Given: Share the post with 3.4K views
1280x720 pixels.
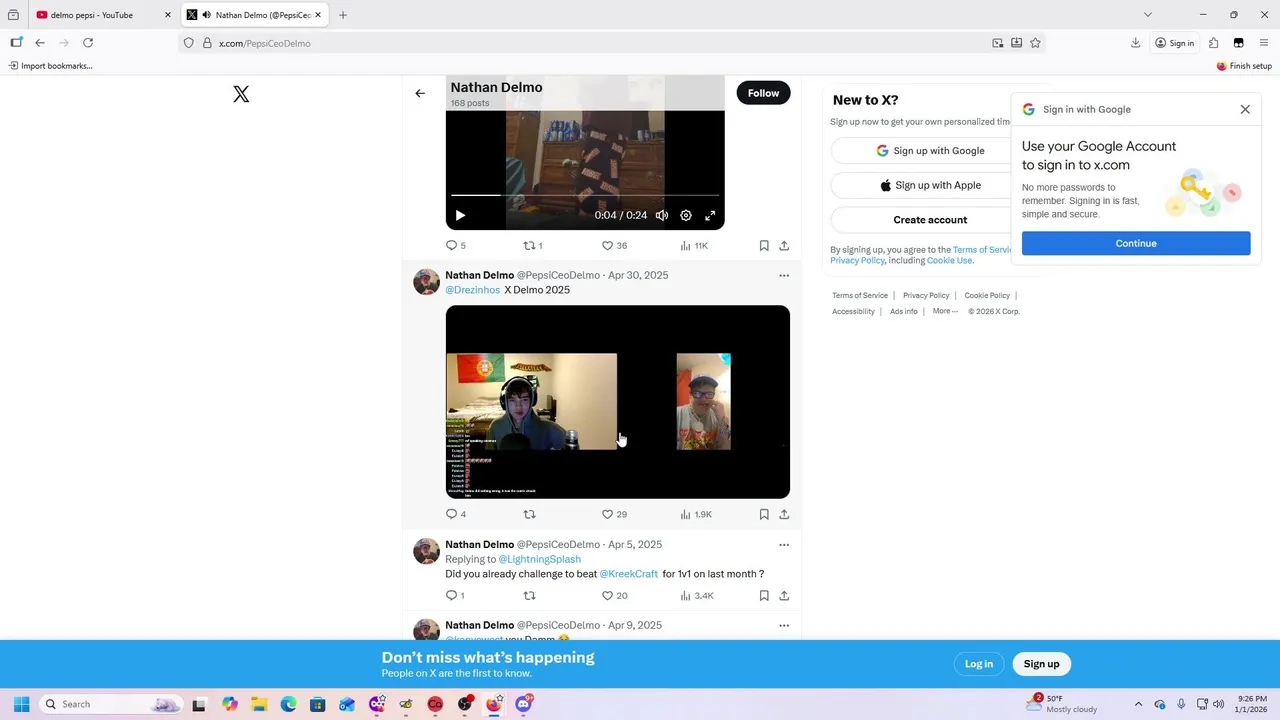Looking at the screenshot, I should click(784, 595).
